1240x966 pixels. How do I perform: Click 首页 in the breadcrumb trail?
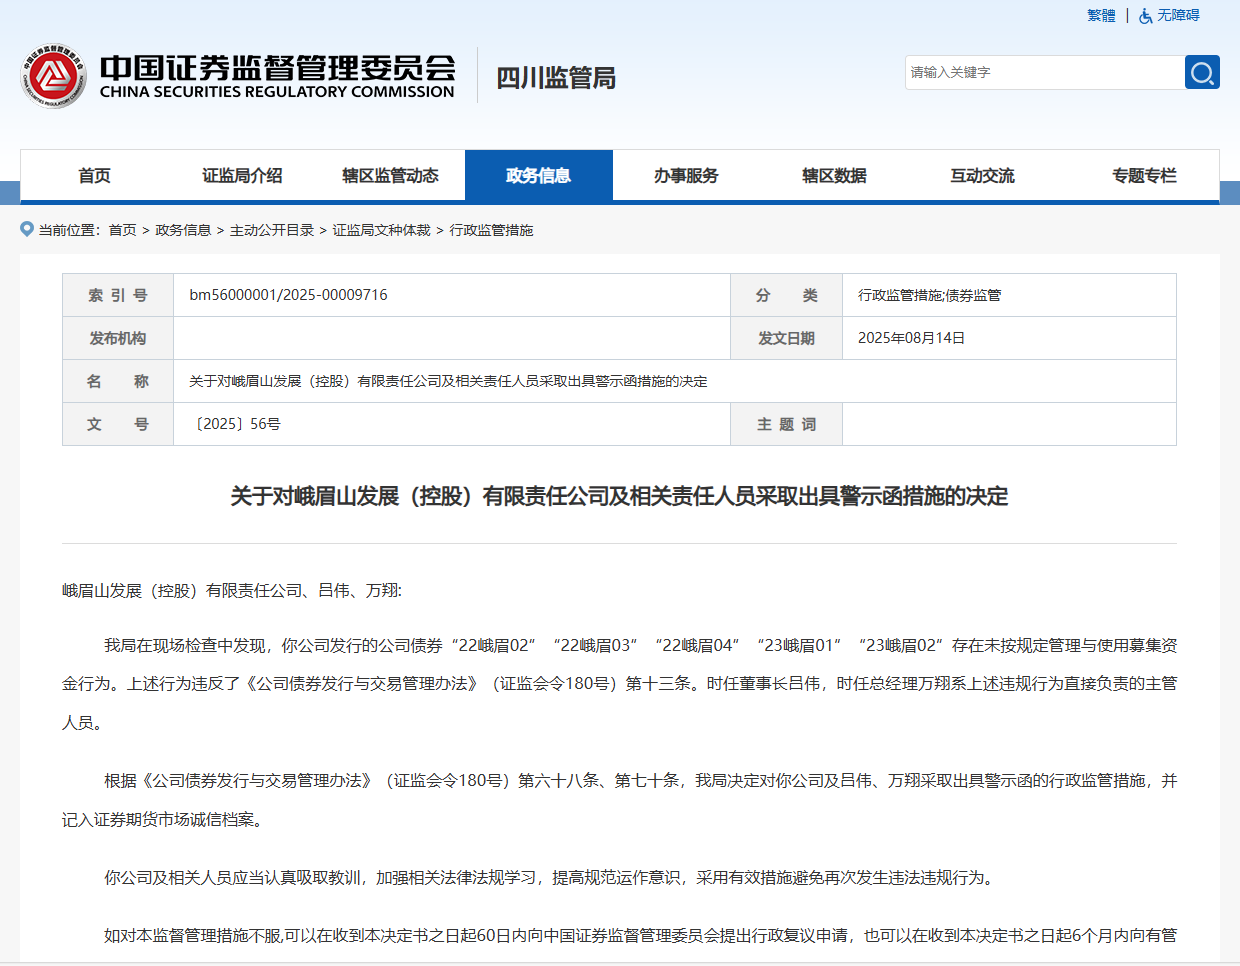(x=122, y=230)
